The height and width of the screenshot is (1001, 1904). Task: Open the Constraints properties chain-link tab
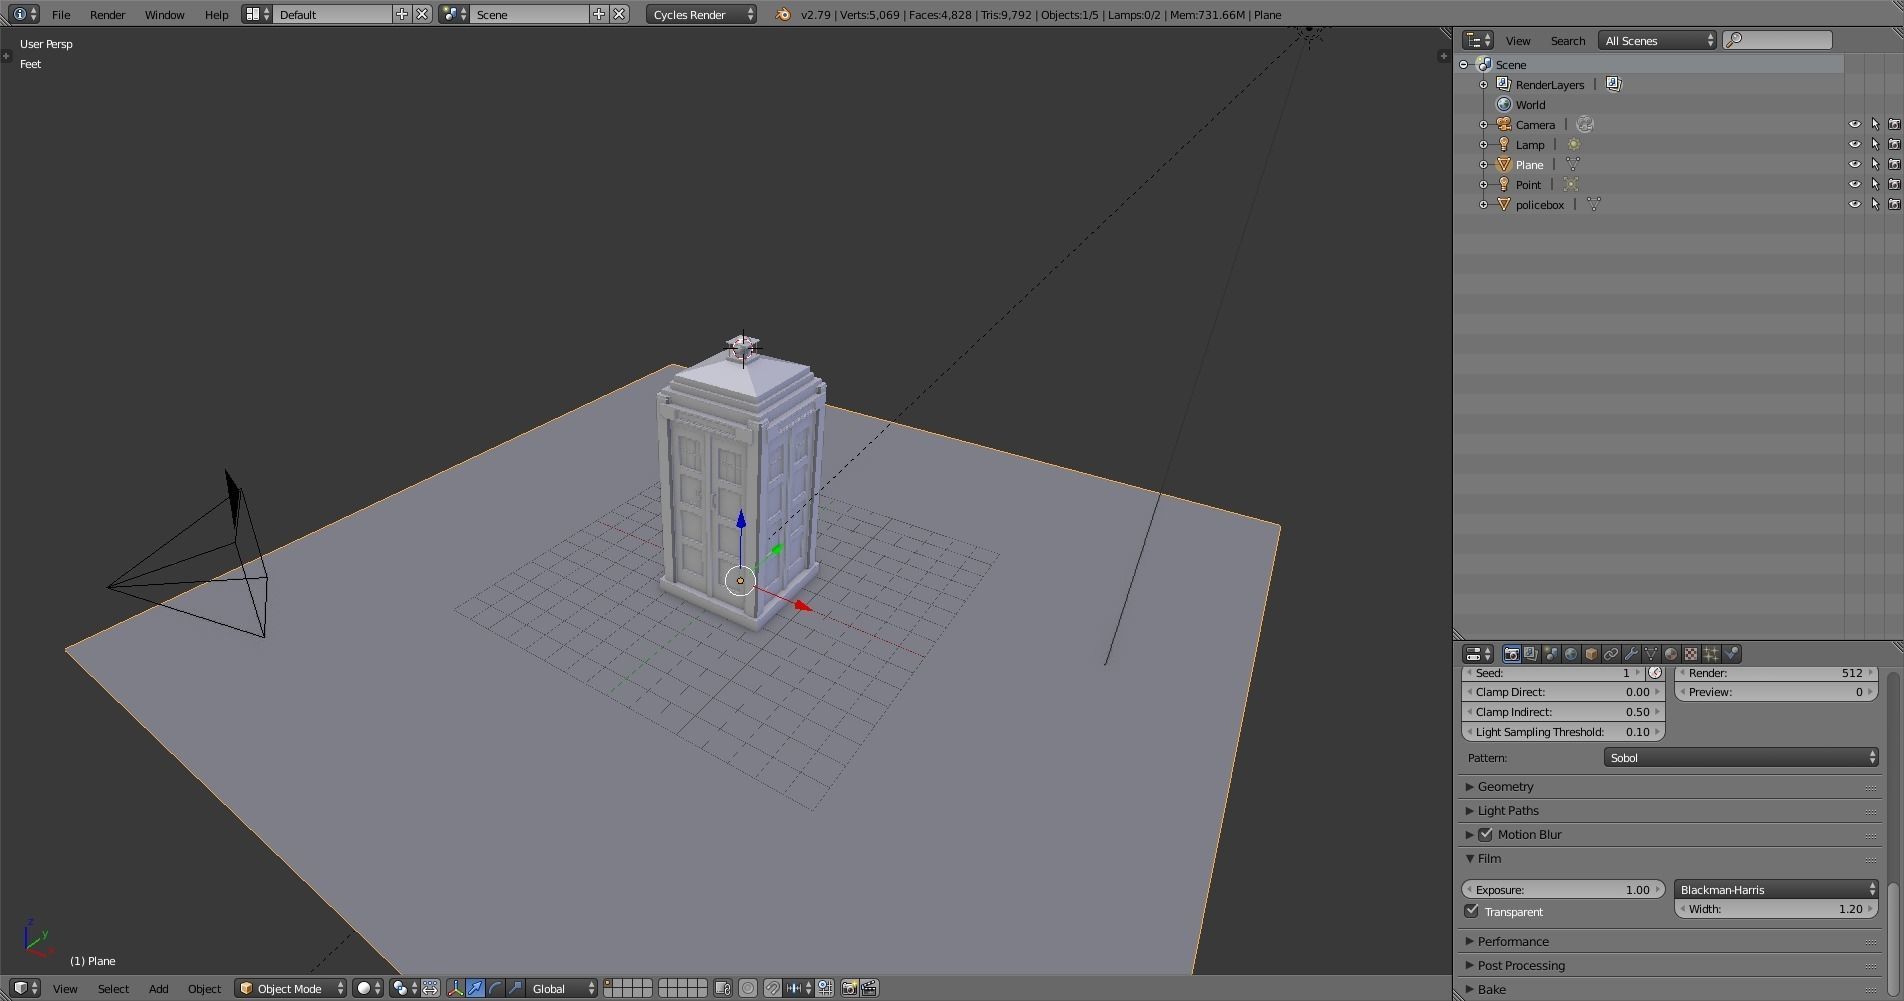[1611, 654]
